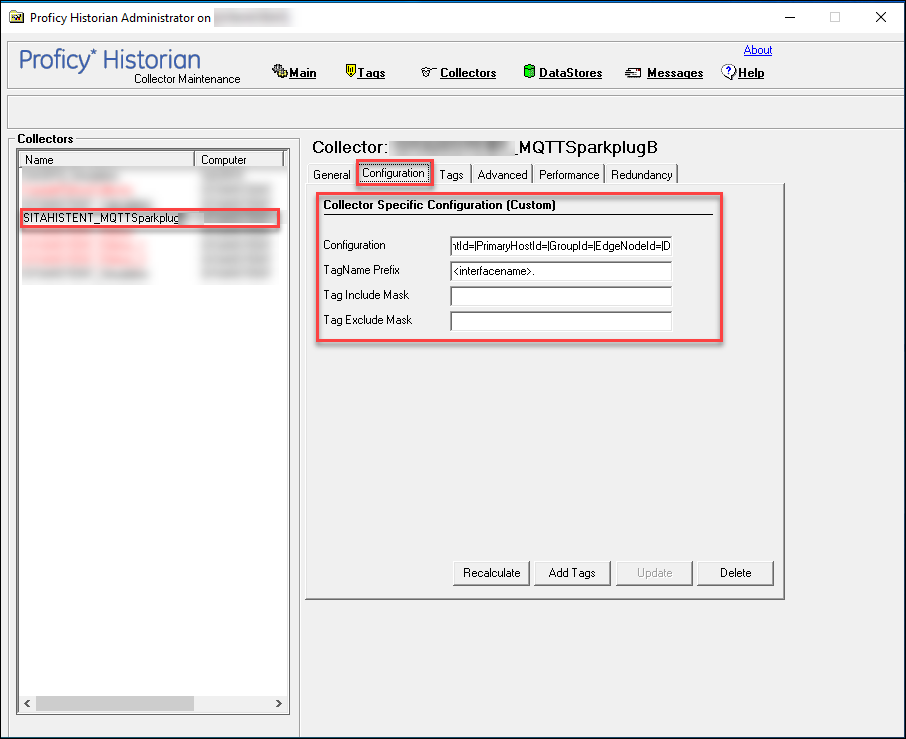This screenshot has width=906, height=739.
Task: Switch to the Advanced tab
Action: point(502,174)
